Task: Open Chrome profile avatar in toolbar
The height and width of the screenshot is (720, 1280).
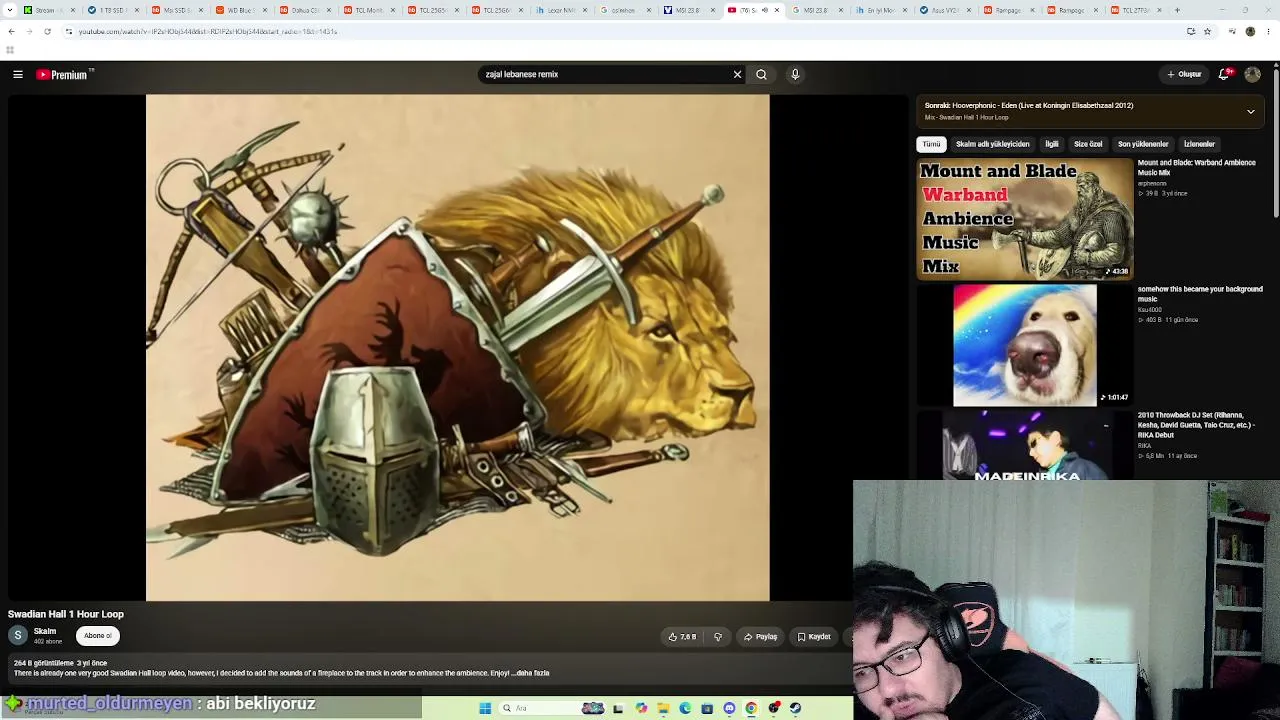Action: (x=1250, y=31)
